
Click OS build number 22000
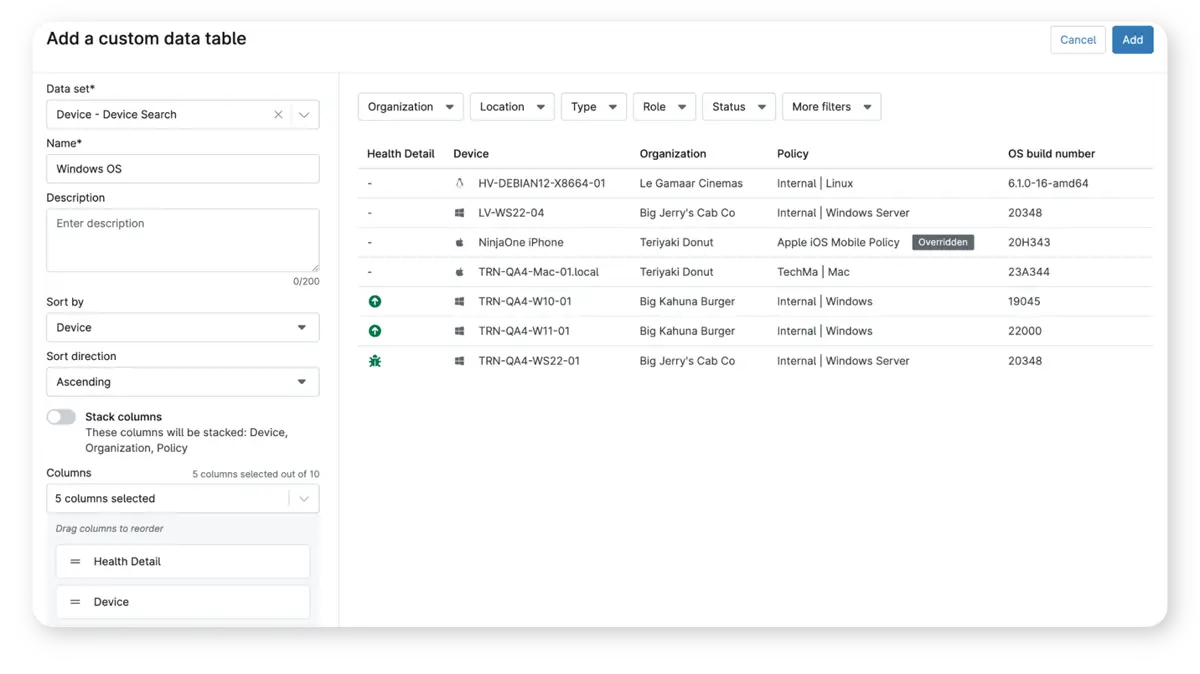[x=1025, y=331]
